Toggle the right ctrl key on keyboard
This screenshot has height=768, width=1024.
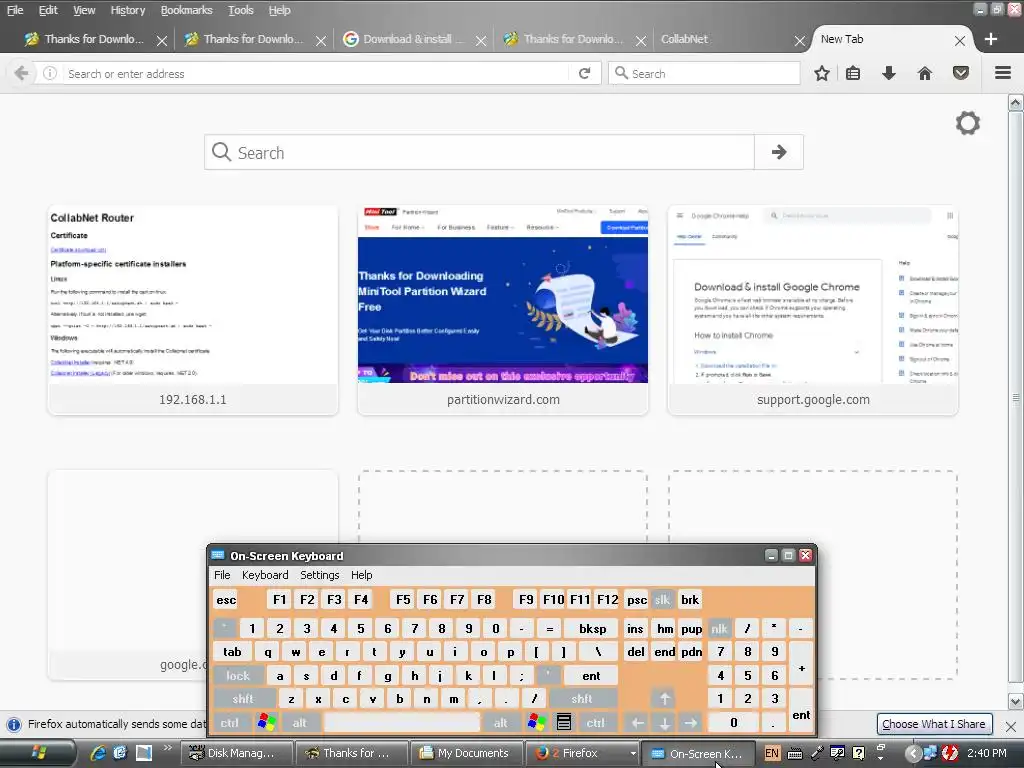click(595, 722)
